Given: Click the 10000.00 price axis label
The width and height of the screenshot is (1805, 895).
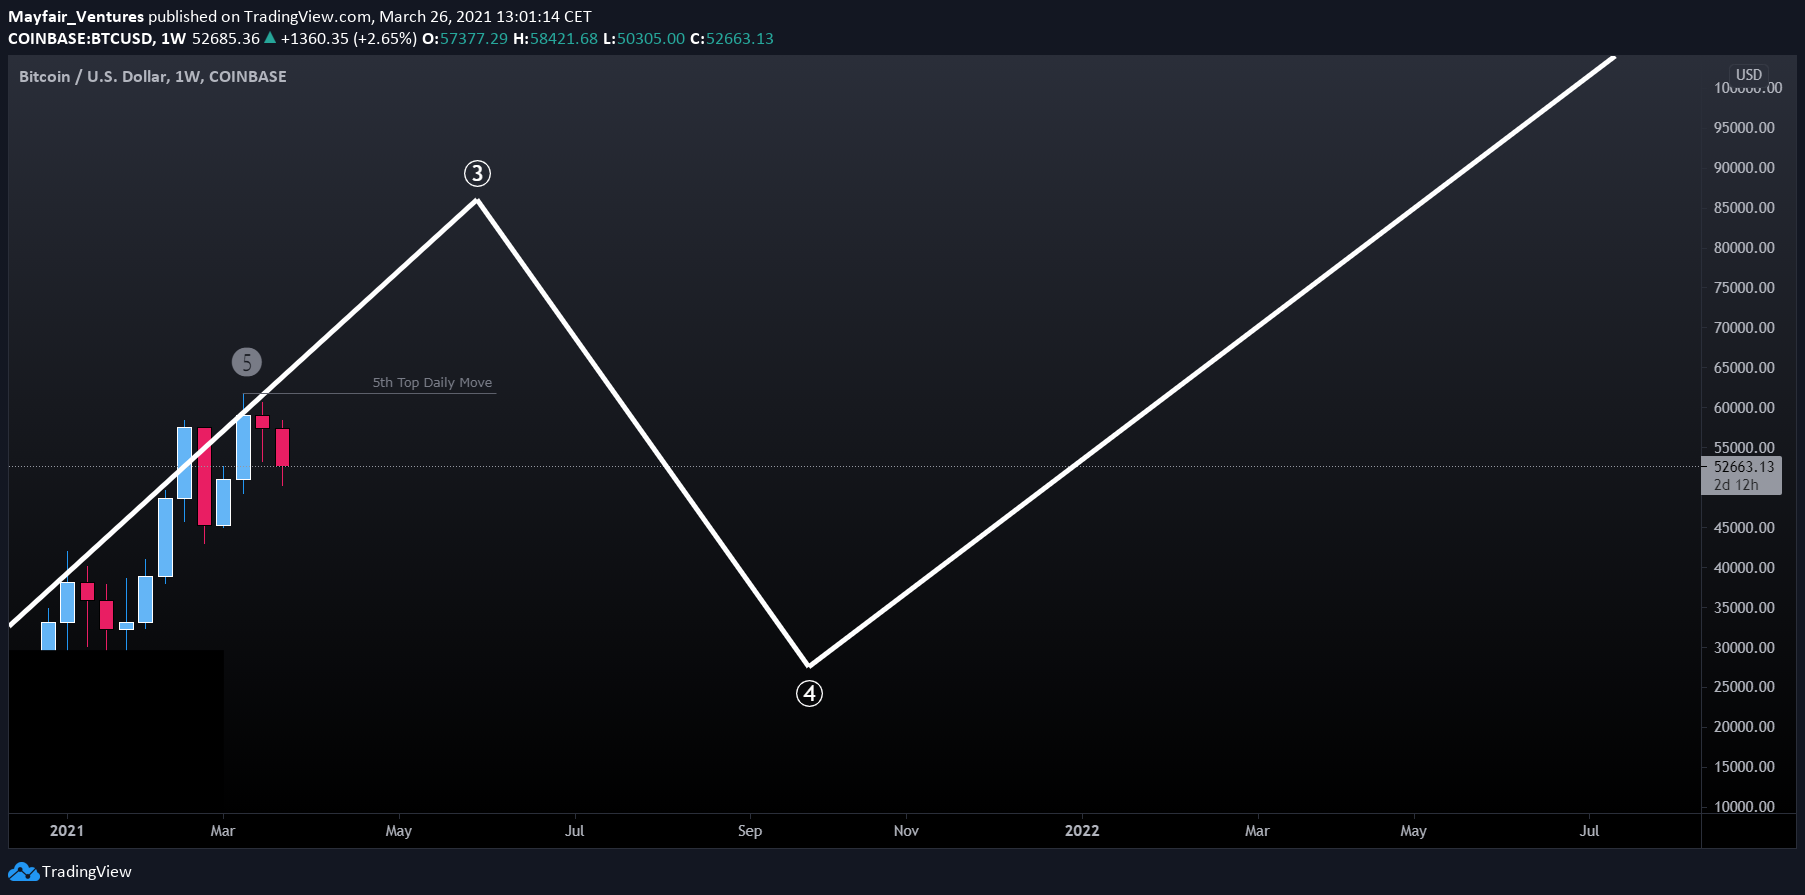Looking at the screenshot, I should (x=1744, y=807).
